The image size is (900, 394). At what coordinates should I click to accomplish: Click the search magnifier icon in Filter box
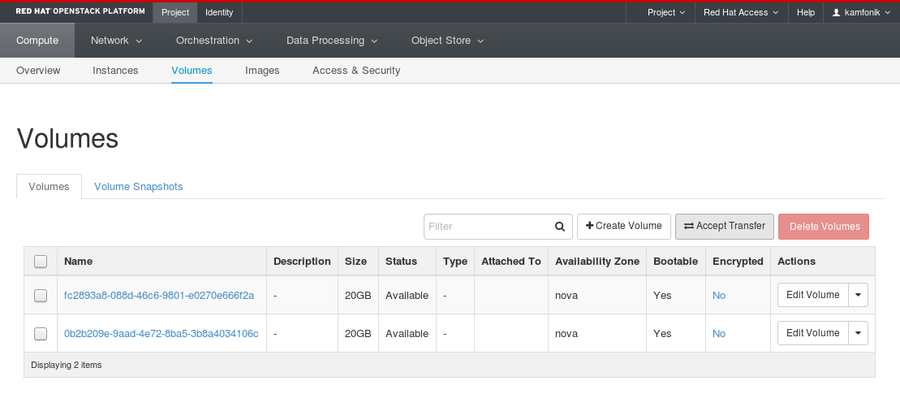(x=560, y=227)
